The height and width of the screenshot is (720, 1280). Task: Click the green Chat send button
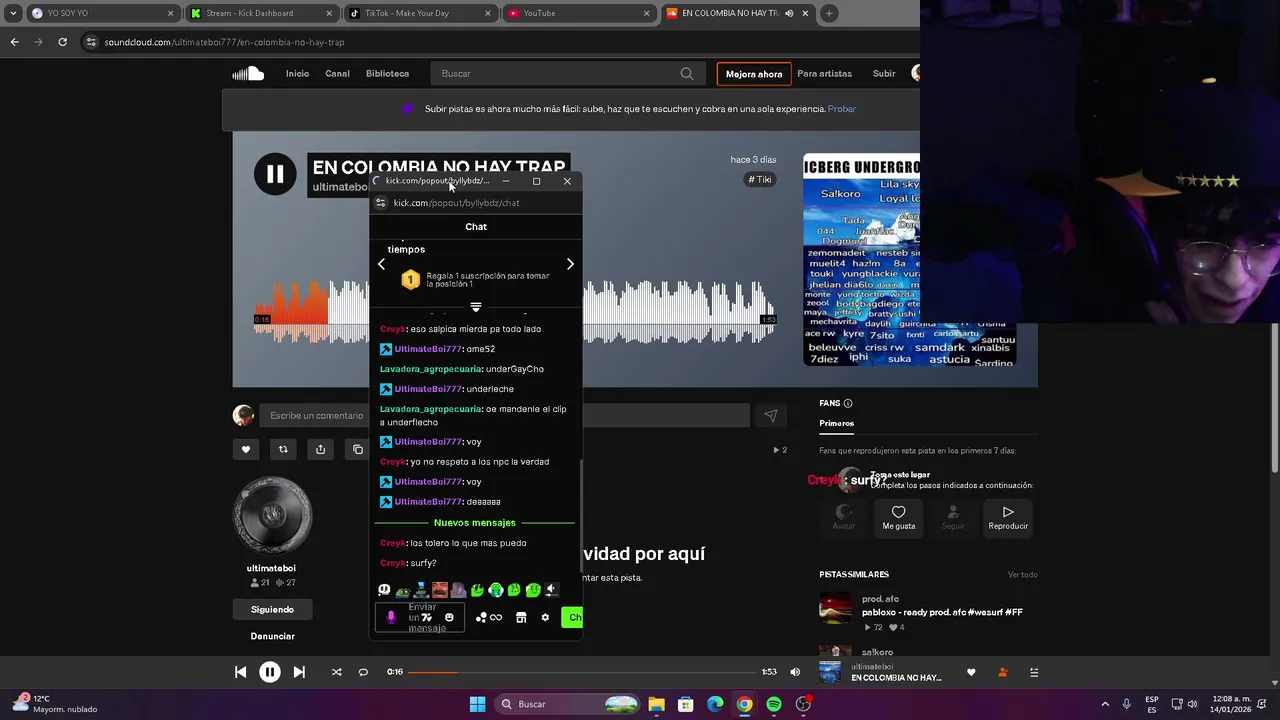(x=572, y=617)
